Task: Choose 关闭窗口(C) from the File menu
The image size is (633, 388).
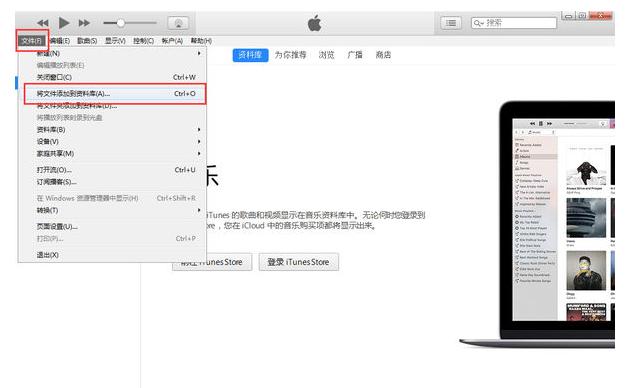Action: click(x=112, y=77)
